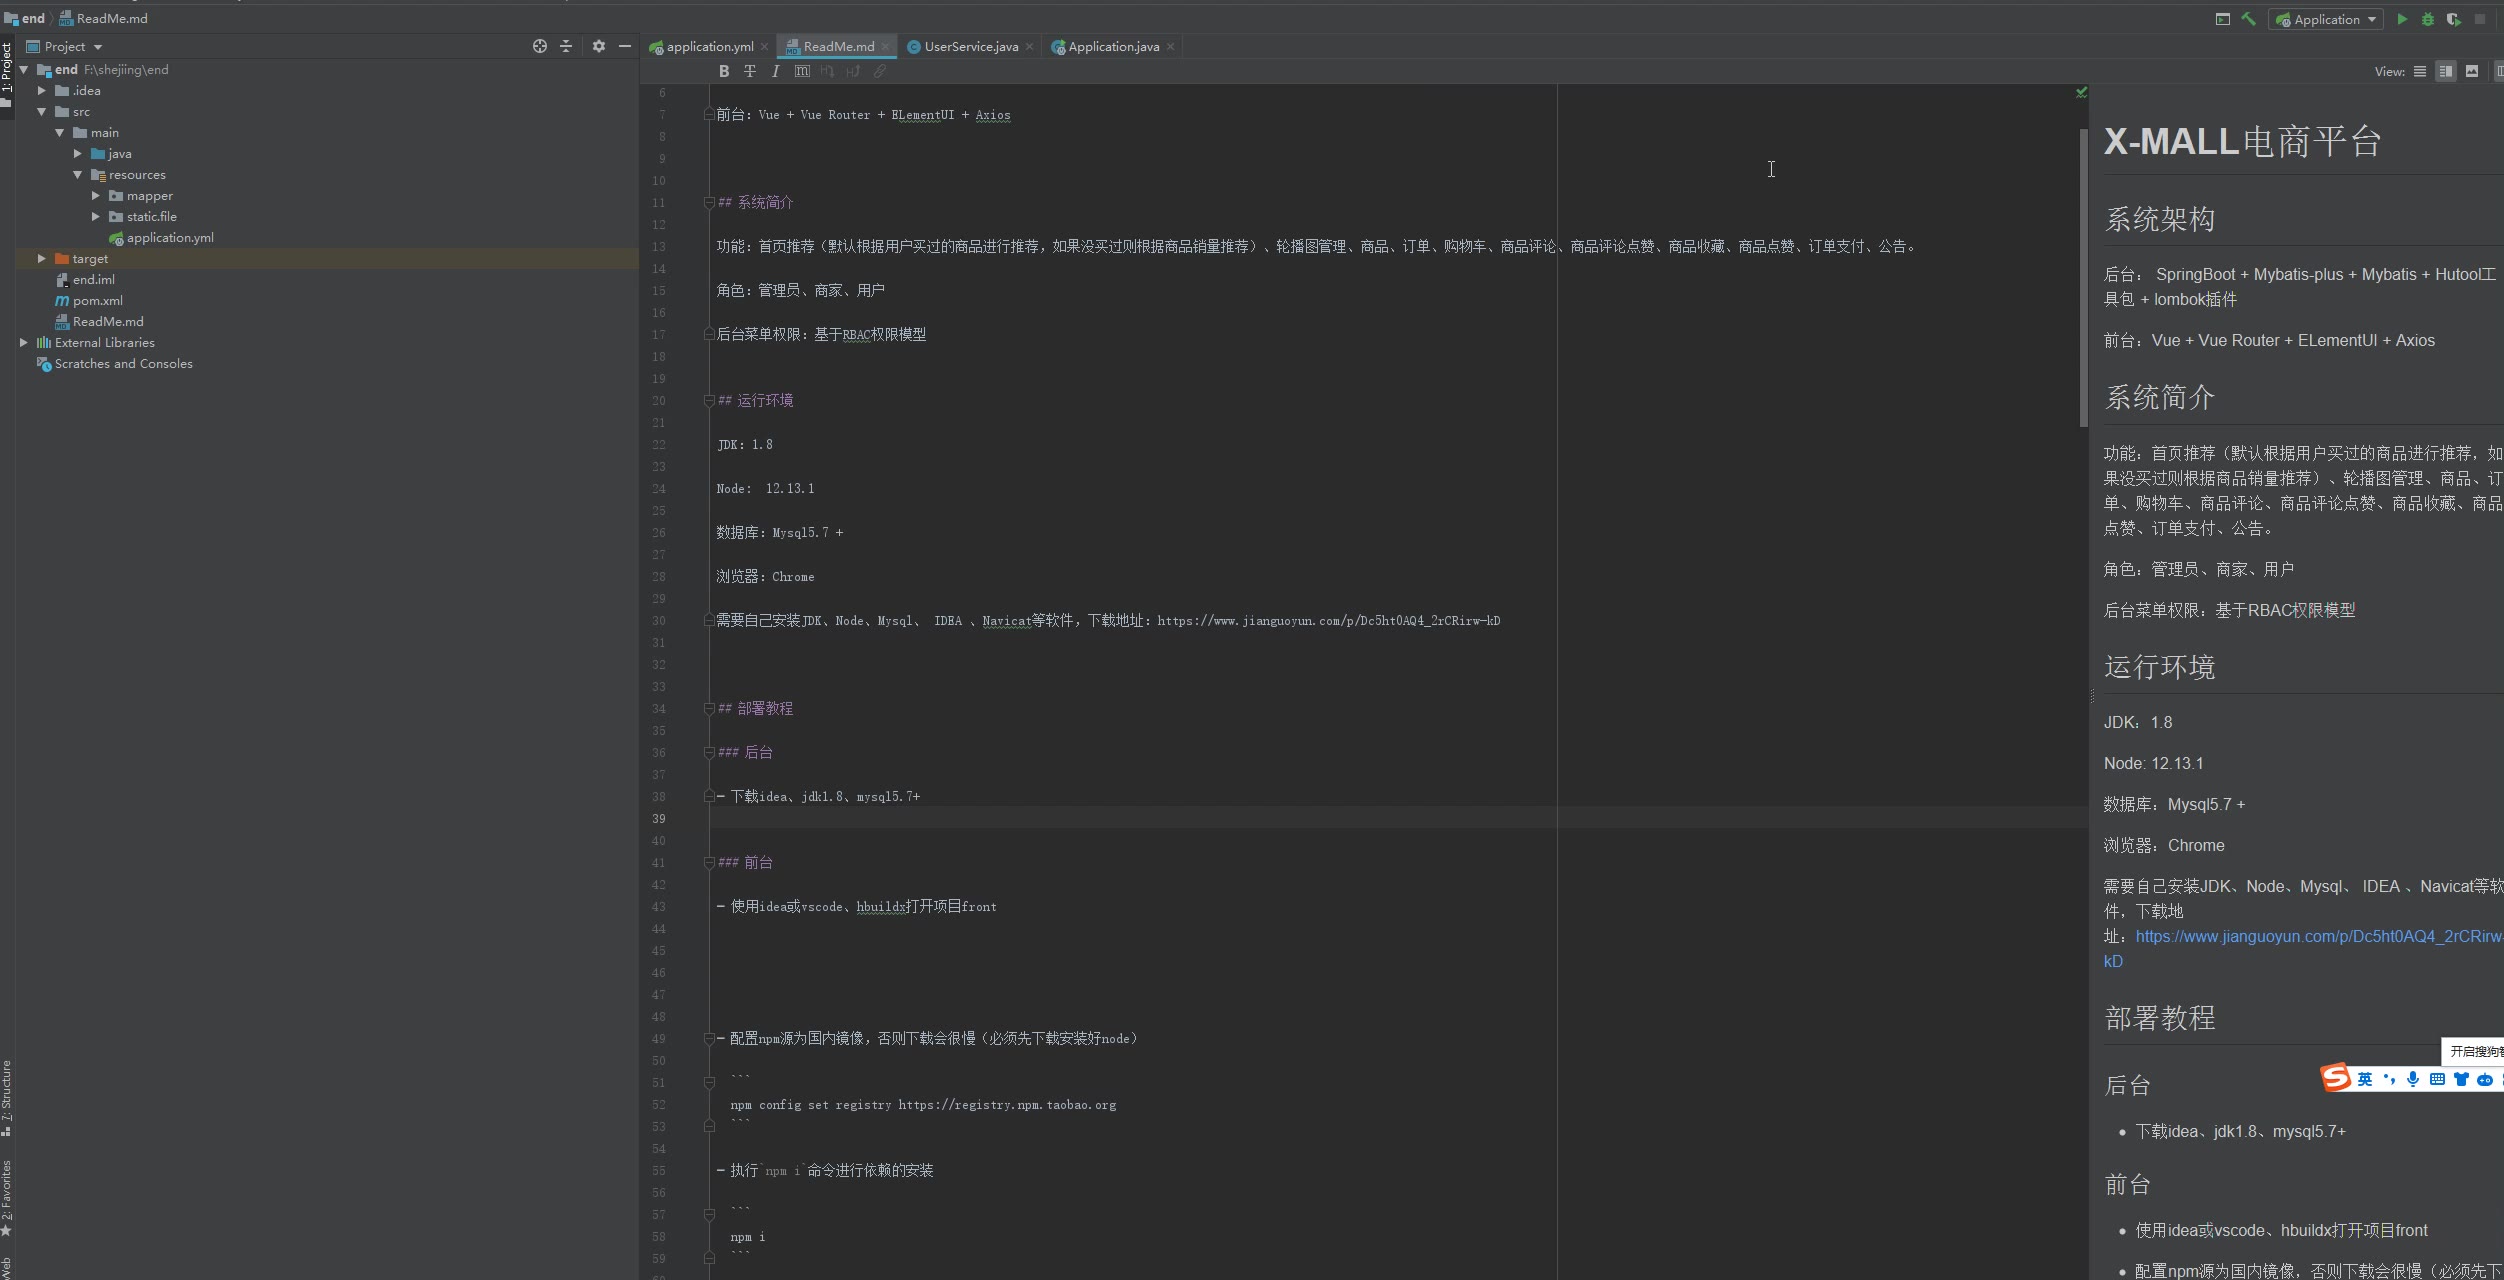Viewport: 2504px width, 1280px height.
Task: Toggle monospace code formatting icon
Action: pyautogui.click(x=802, y=71)
